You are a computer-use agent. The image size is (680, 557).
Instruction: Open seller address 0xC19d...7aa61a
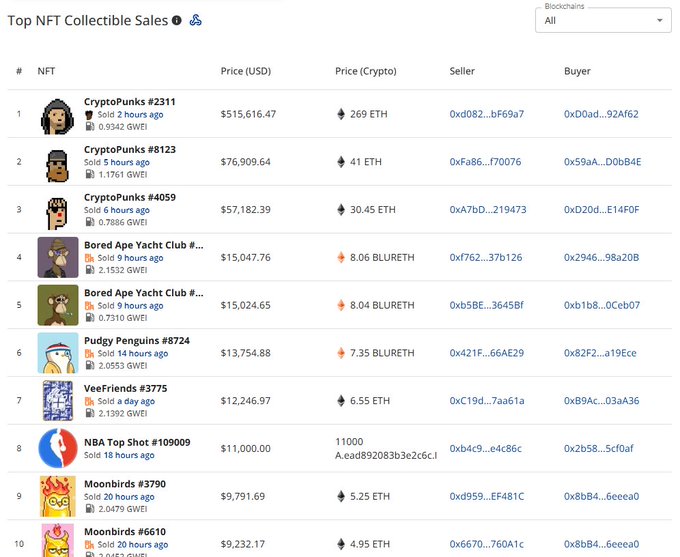(487, 400)
